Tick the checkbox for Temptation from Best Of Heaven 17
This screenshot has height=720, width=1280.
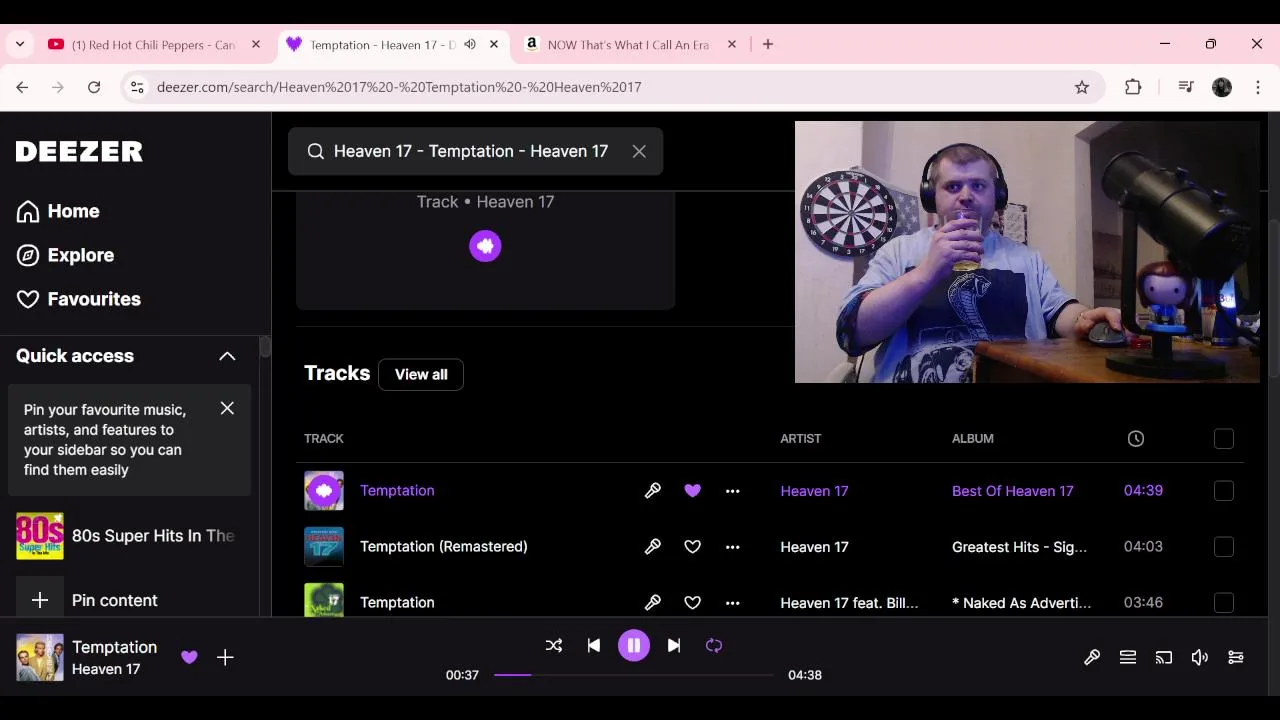click(1224, 491)
